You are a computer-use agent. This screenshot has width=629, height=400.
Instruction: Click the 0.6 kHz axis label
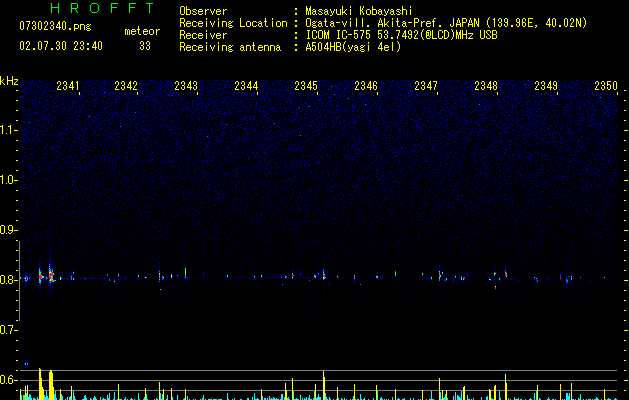[8, 380]
